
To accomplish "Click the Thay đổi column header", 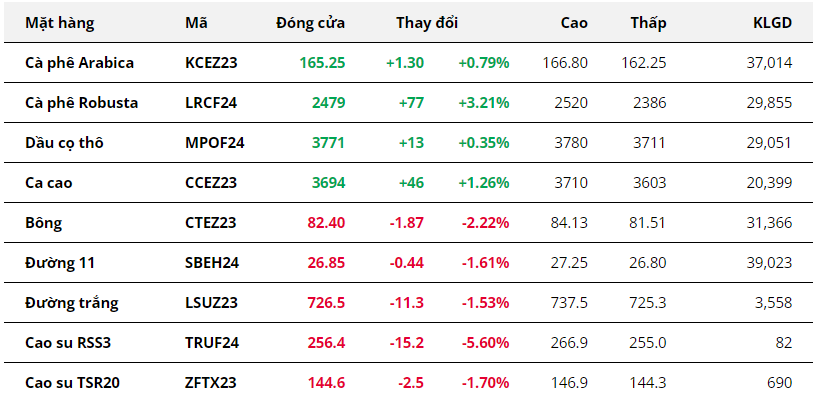I will click(427, 23).
